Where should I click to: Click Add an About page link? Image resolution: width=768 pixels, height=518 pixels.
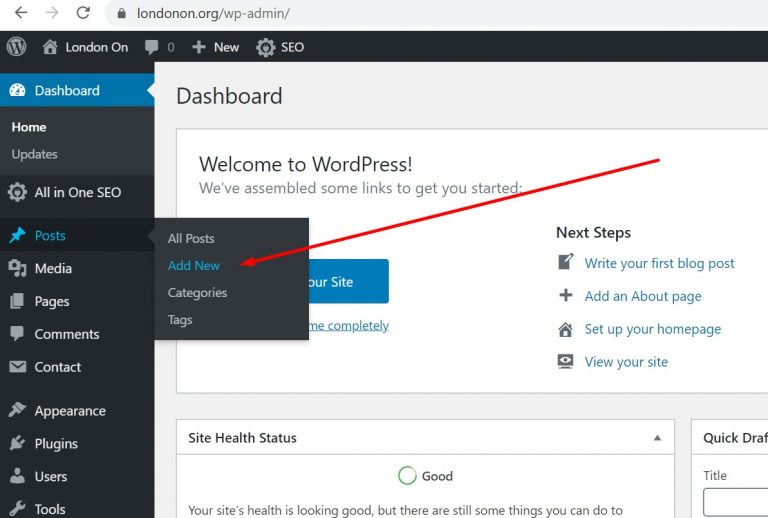[x=643, y=296]
